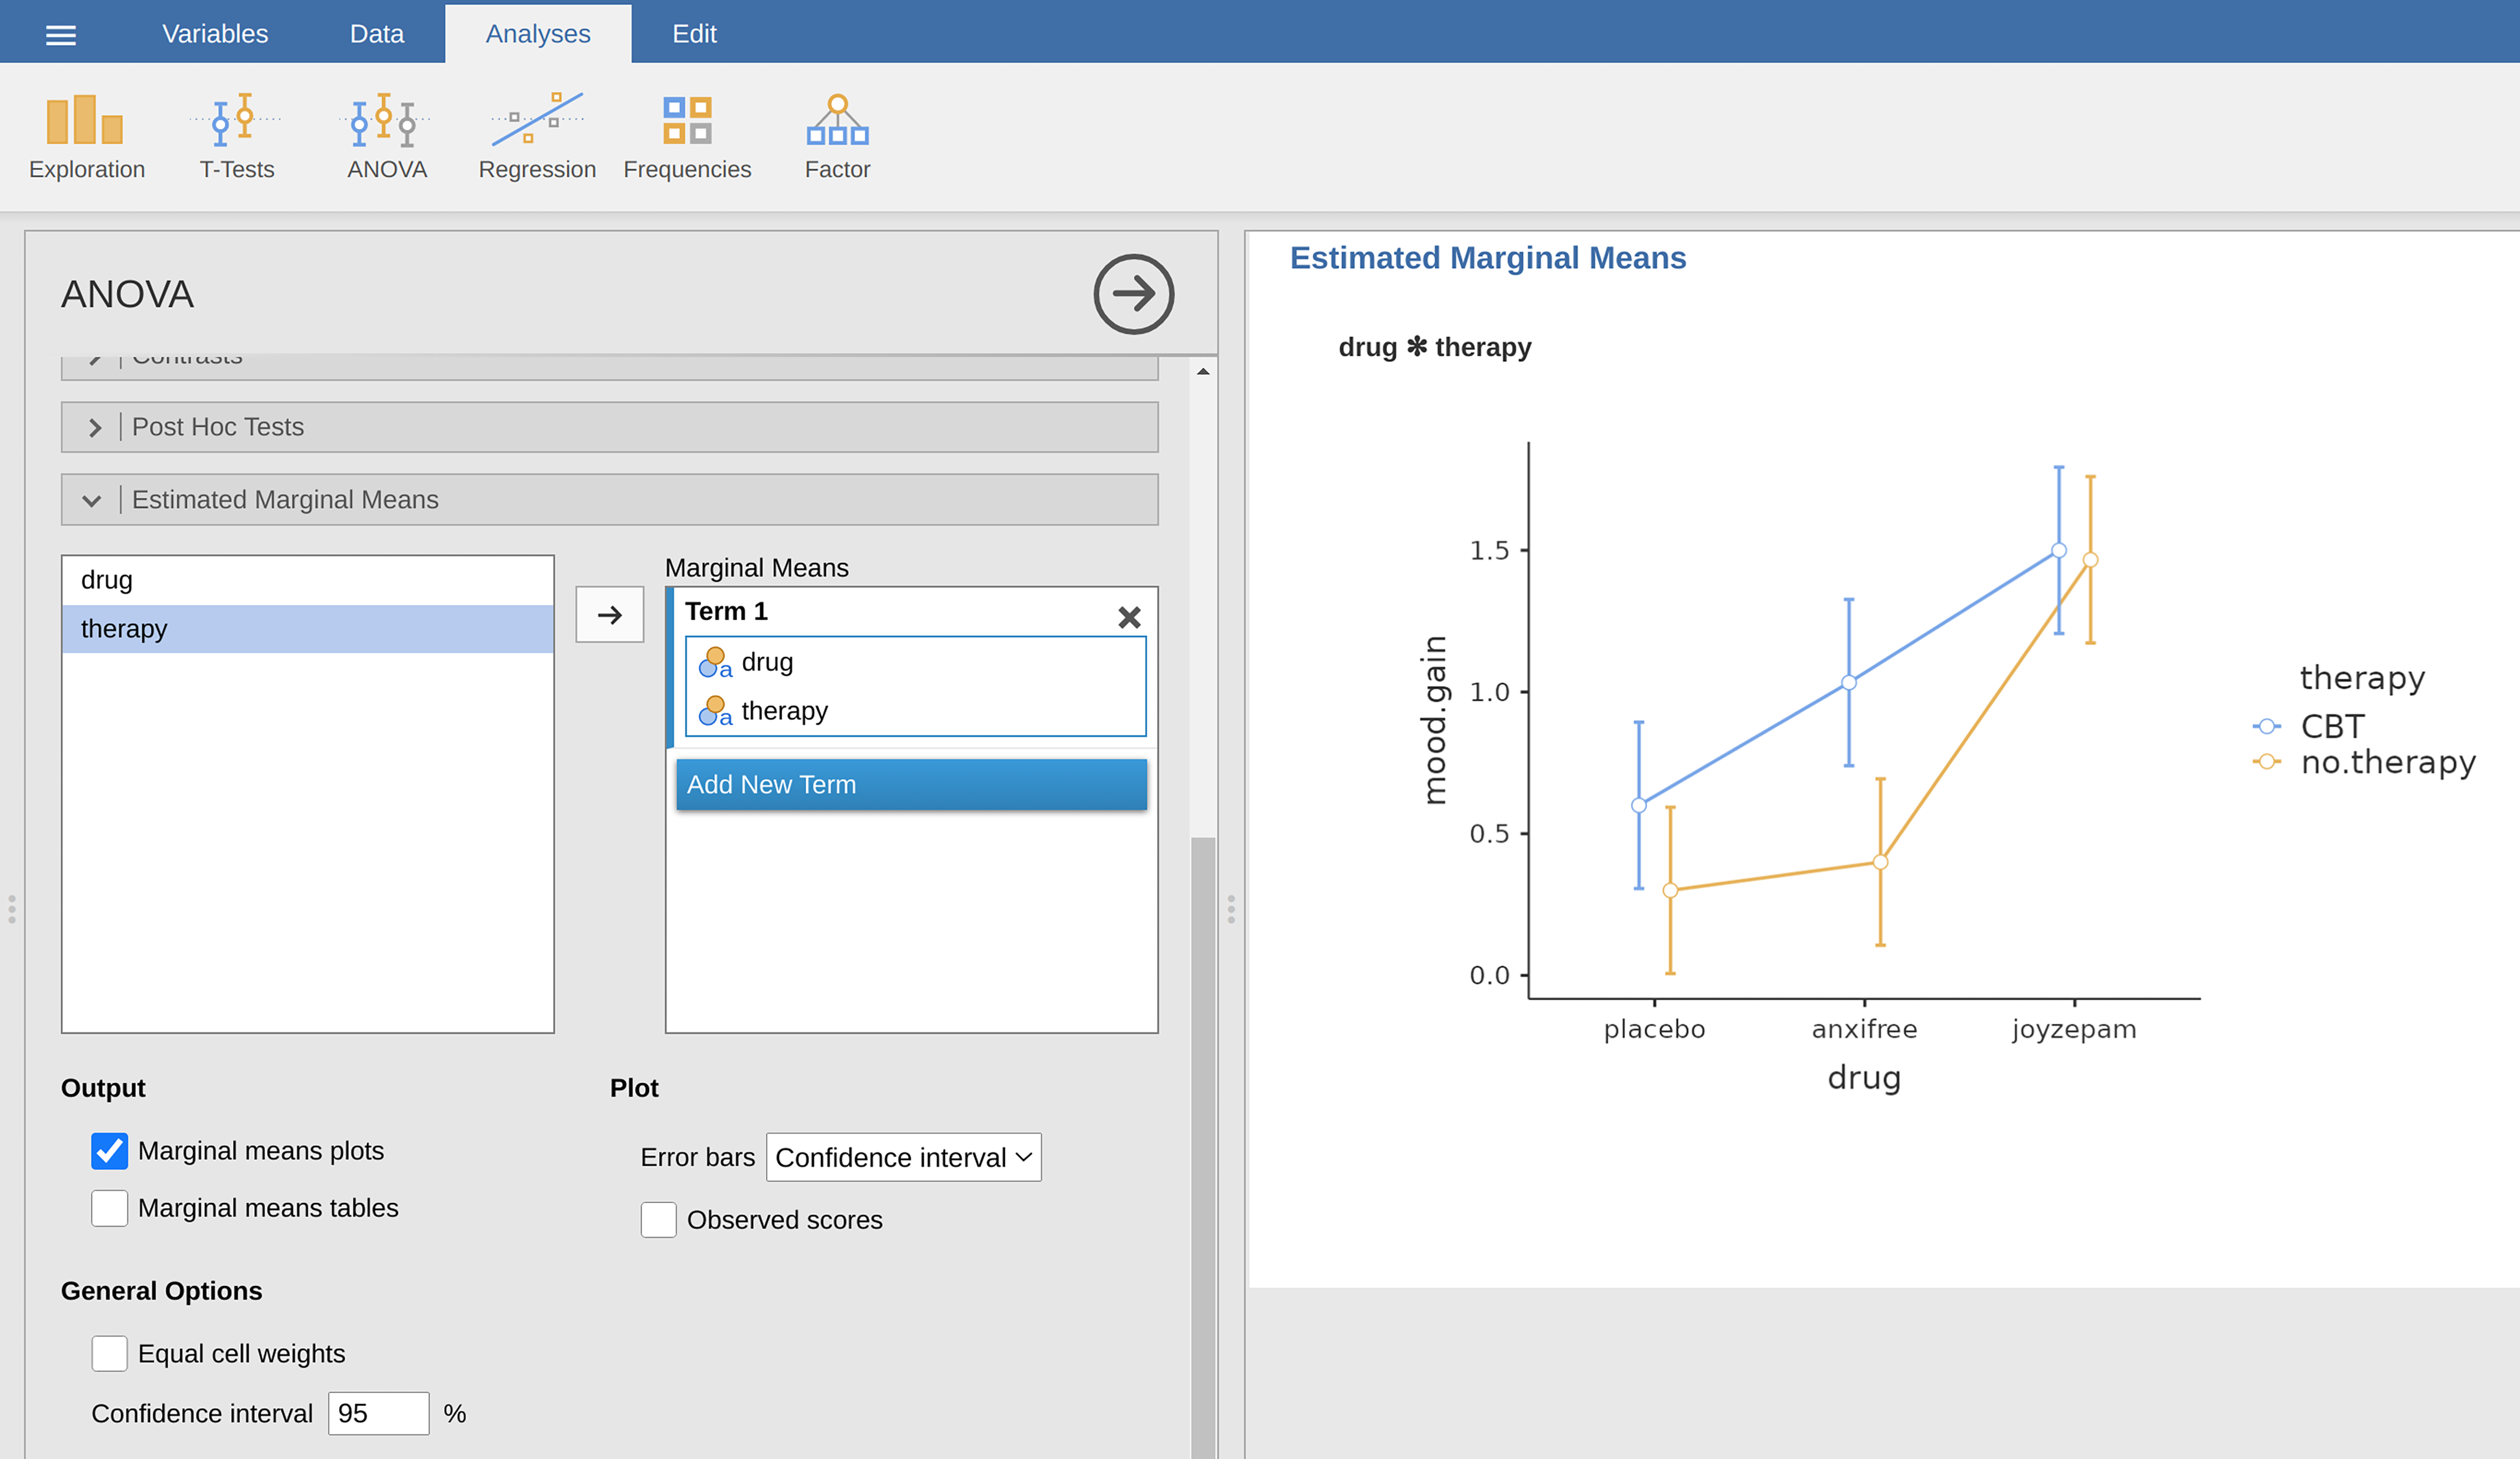Open the Error bars dropdown

pos(903,1157)
